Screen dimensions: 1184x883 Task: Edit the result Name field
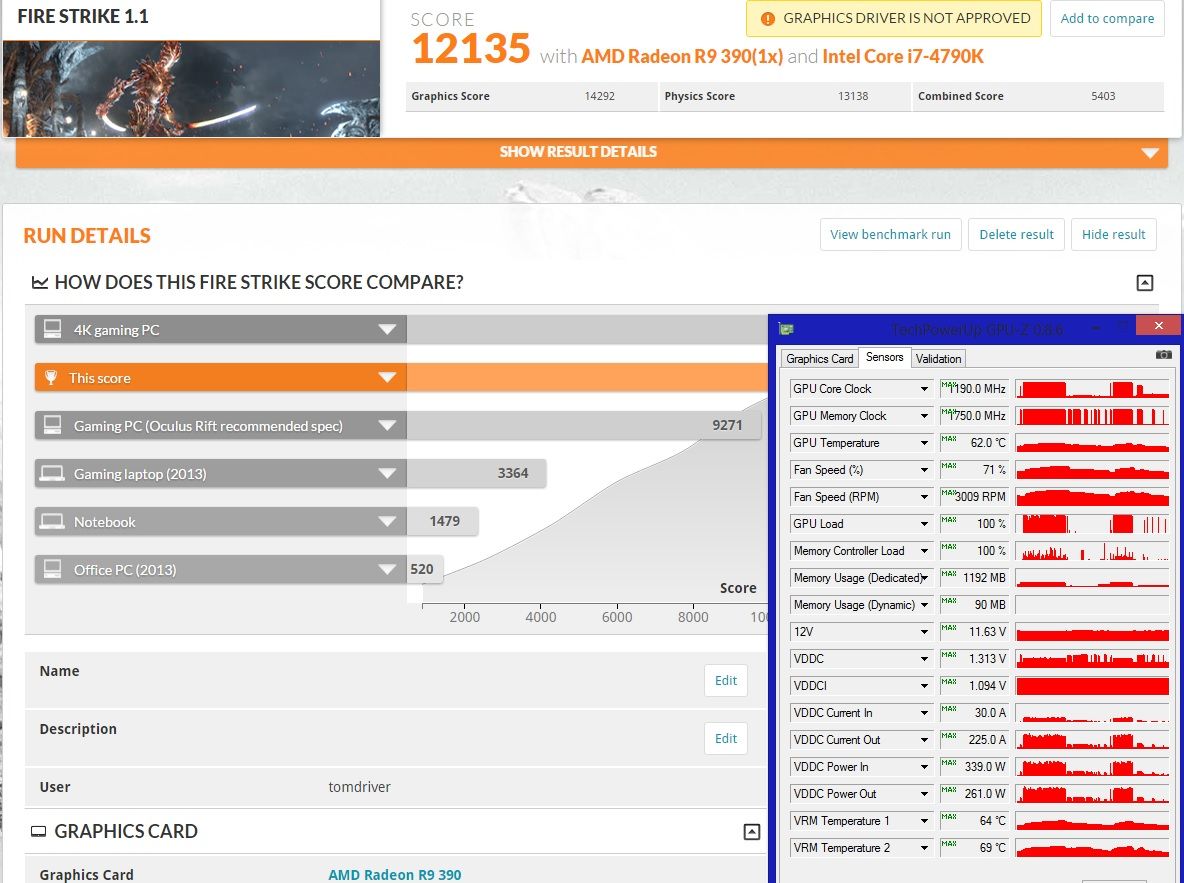tap(726, 681)
